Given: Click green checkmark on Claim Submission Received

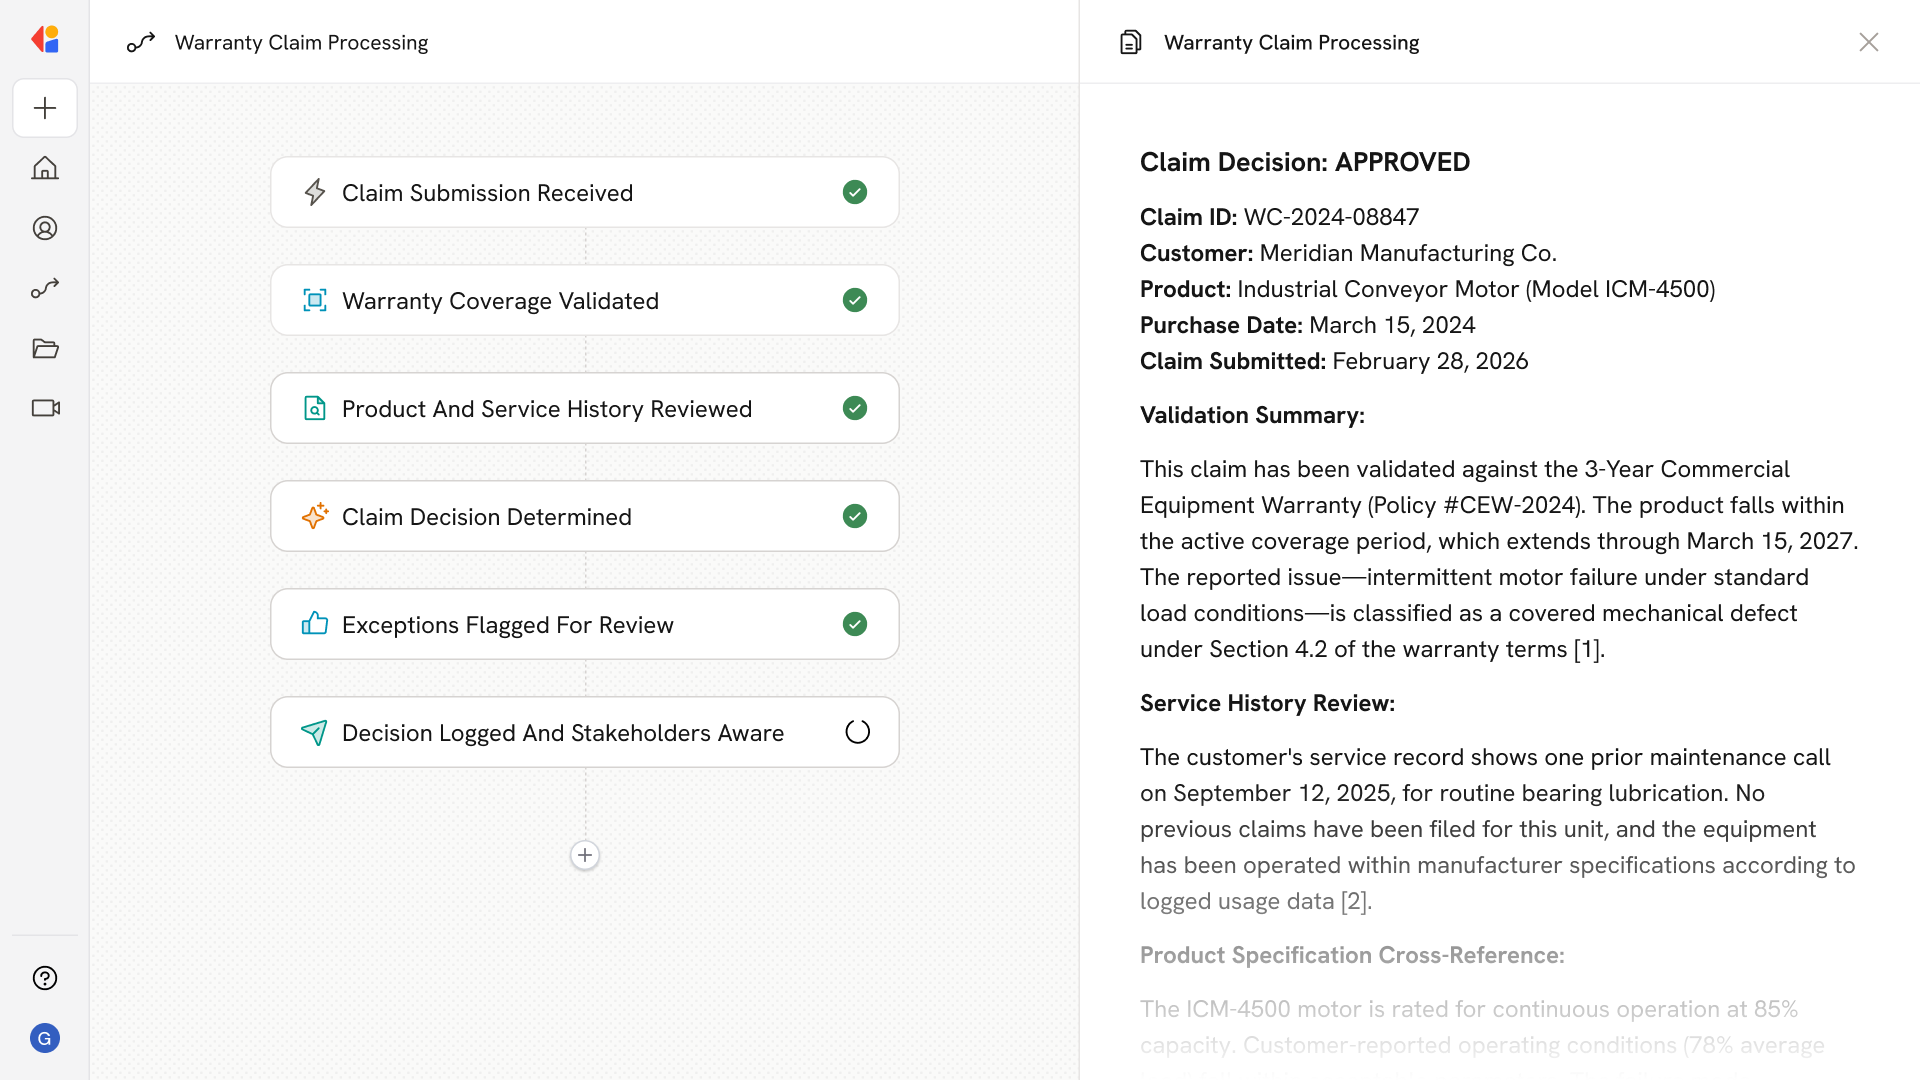Looking at the screenshot, I should (855, 192).
